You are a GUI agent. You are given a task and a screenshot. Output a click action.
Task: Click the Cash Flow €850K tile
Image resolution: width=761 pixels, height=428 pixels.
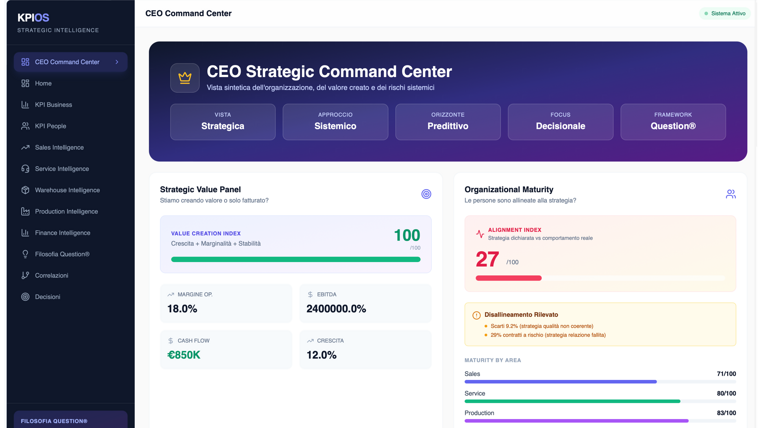pos(226,349)
